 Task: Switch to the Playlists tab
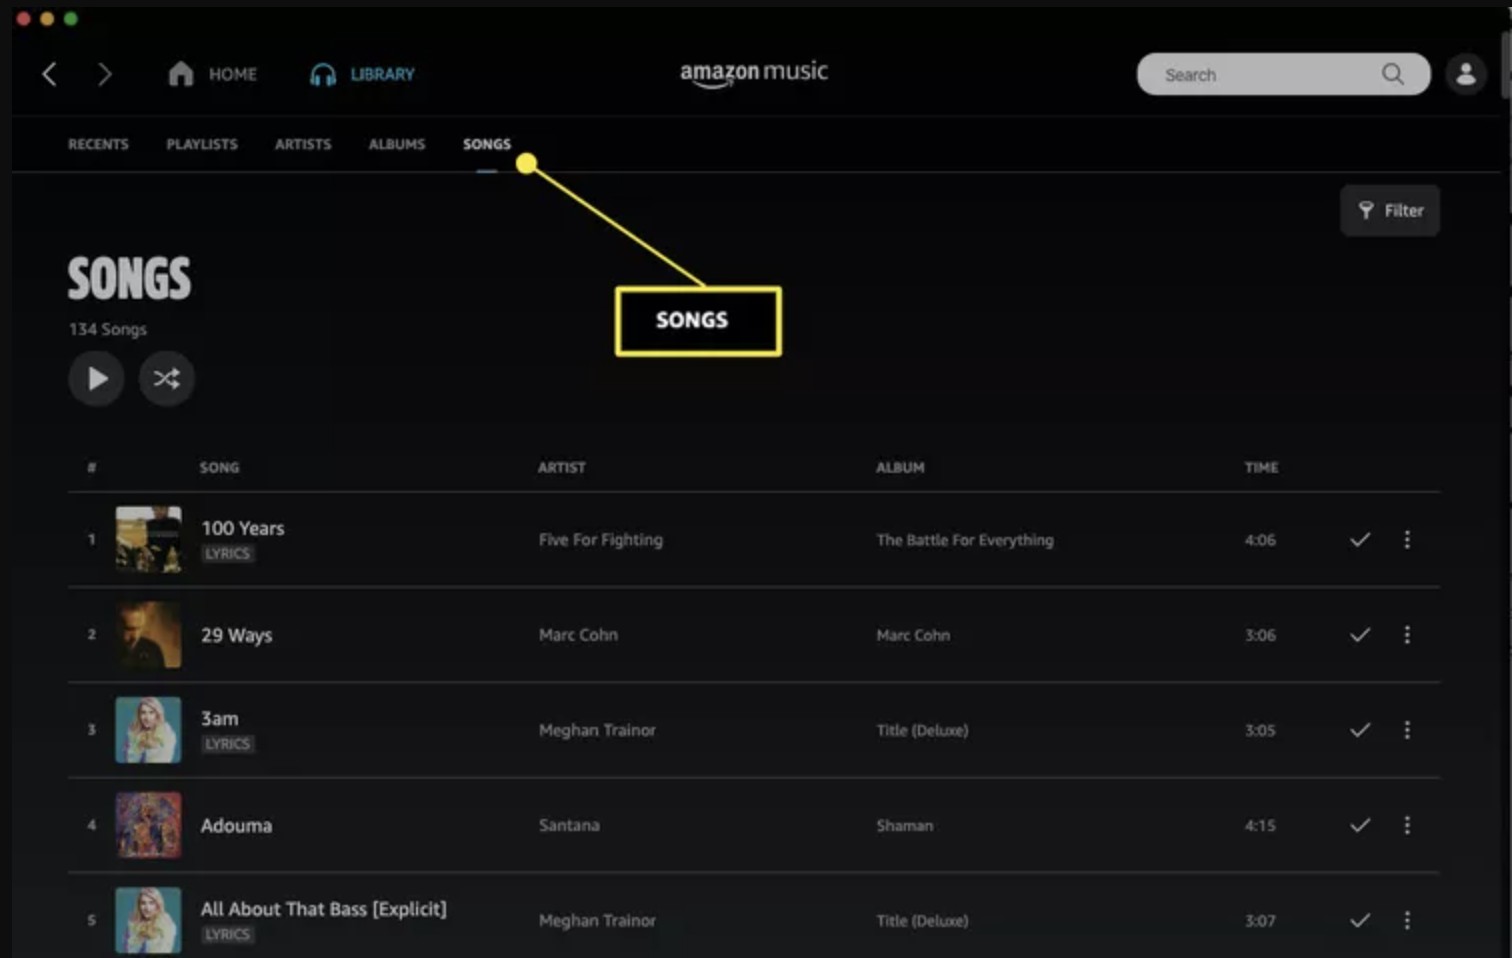[x=202, y=144]
